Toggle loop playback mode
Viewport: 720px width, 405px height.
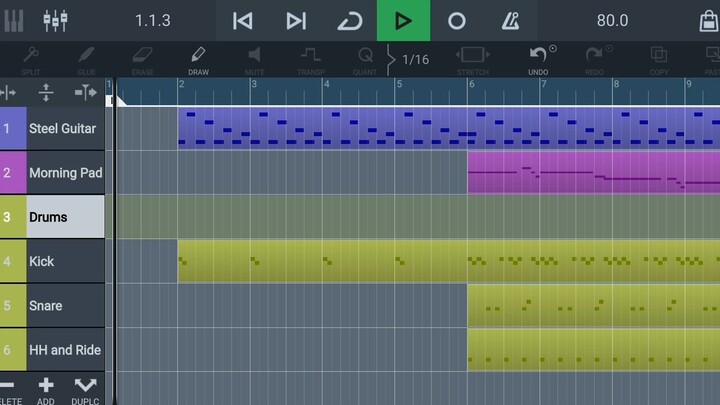point(349,21)
